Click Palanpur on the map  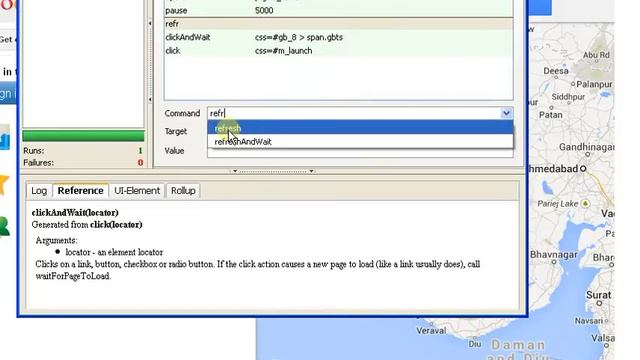[x=594, y=84]
